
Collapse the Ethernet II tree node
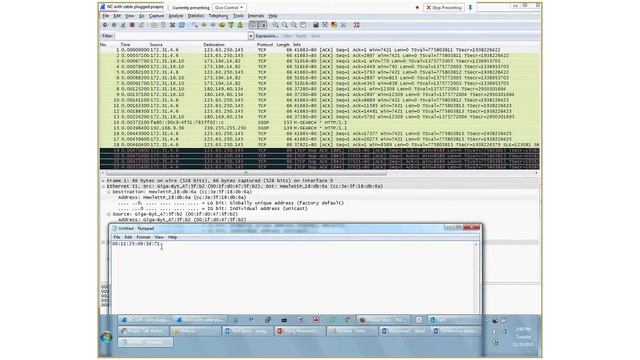pos(103,186)
